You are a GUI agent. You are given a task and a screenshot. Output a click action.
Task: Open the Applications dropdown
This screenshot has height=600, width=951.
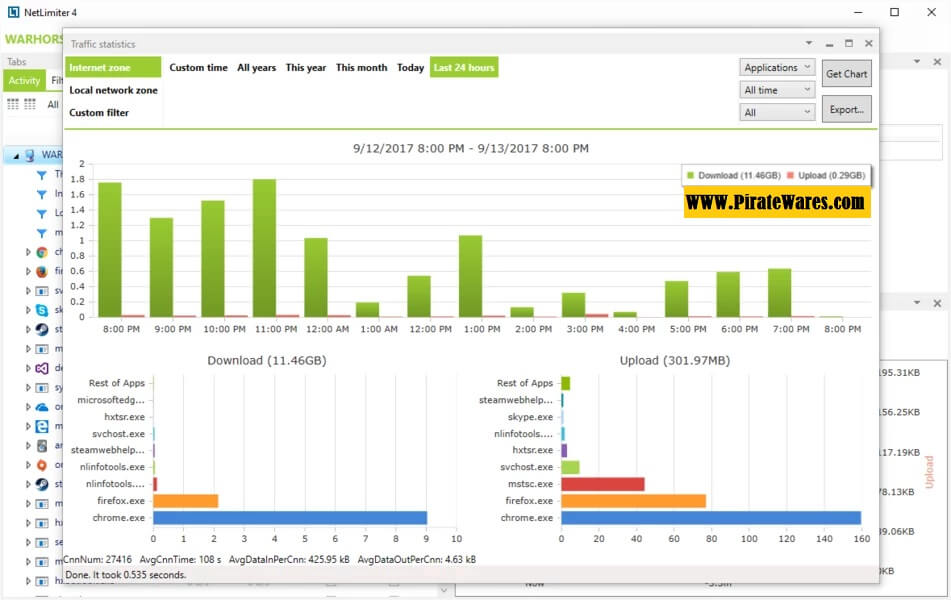pyautogui.click(x=778, y=68)
